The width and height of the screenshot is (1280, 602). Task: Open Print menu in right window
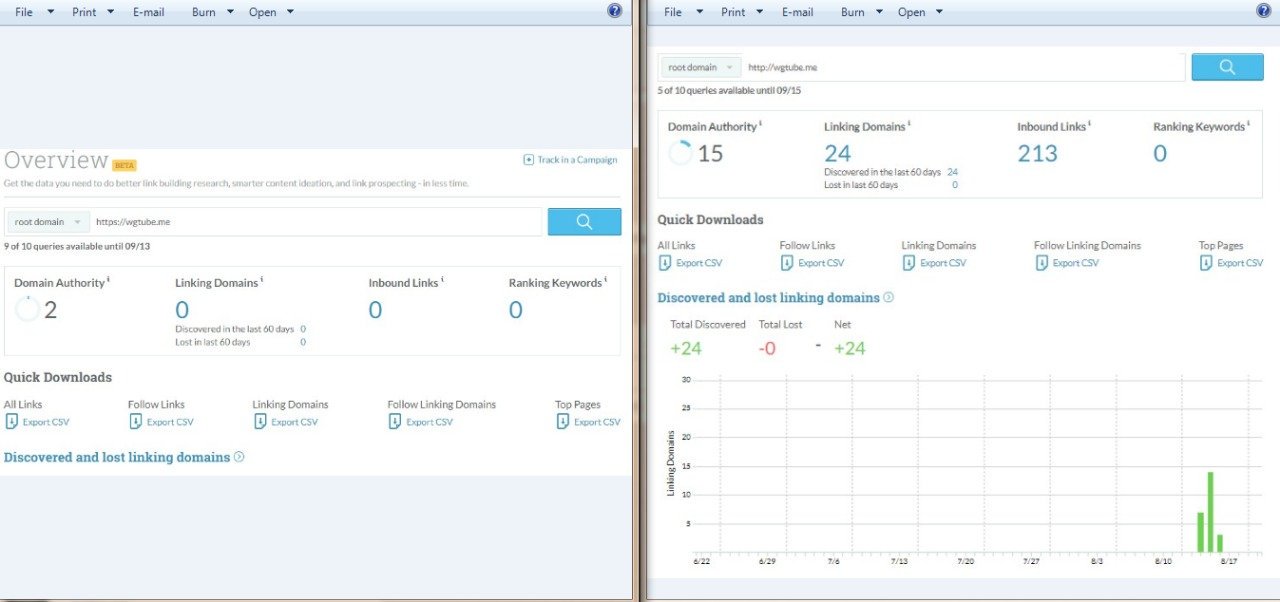pyautogui.click(x=733, y=12)
